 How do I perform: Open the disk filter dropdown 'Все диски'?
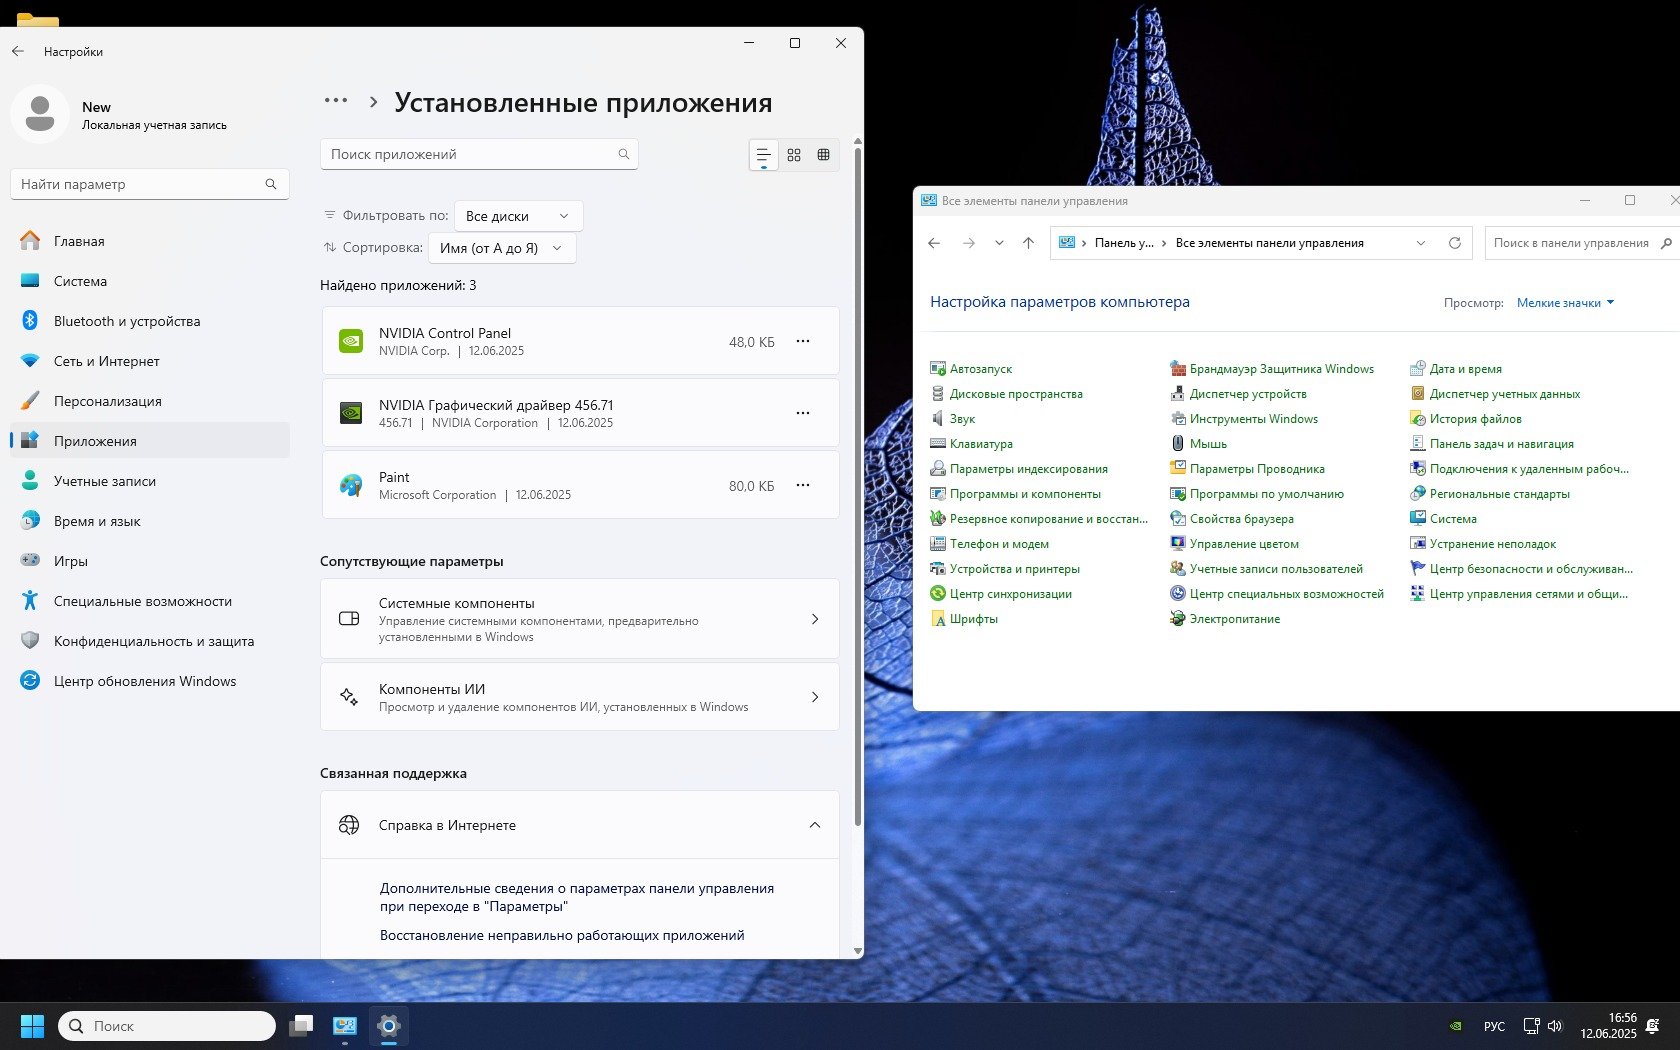click(517, 216)
